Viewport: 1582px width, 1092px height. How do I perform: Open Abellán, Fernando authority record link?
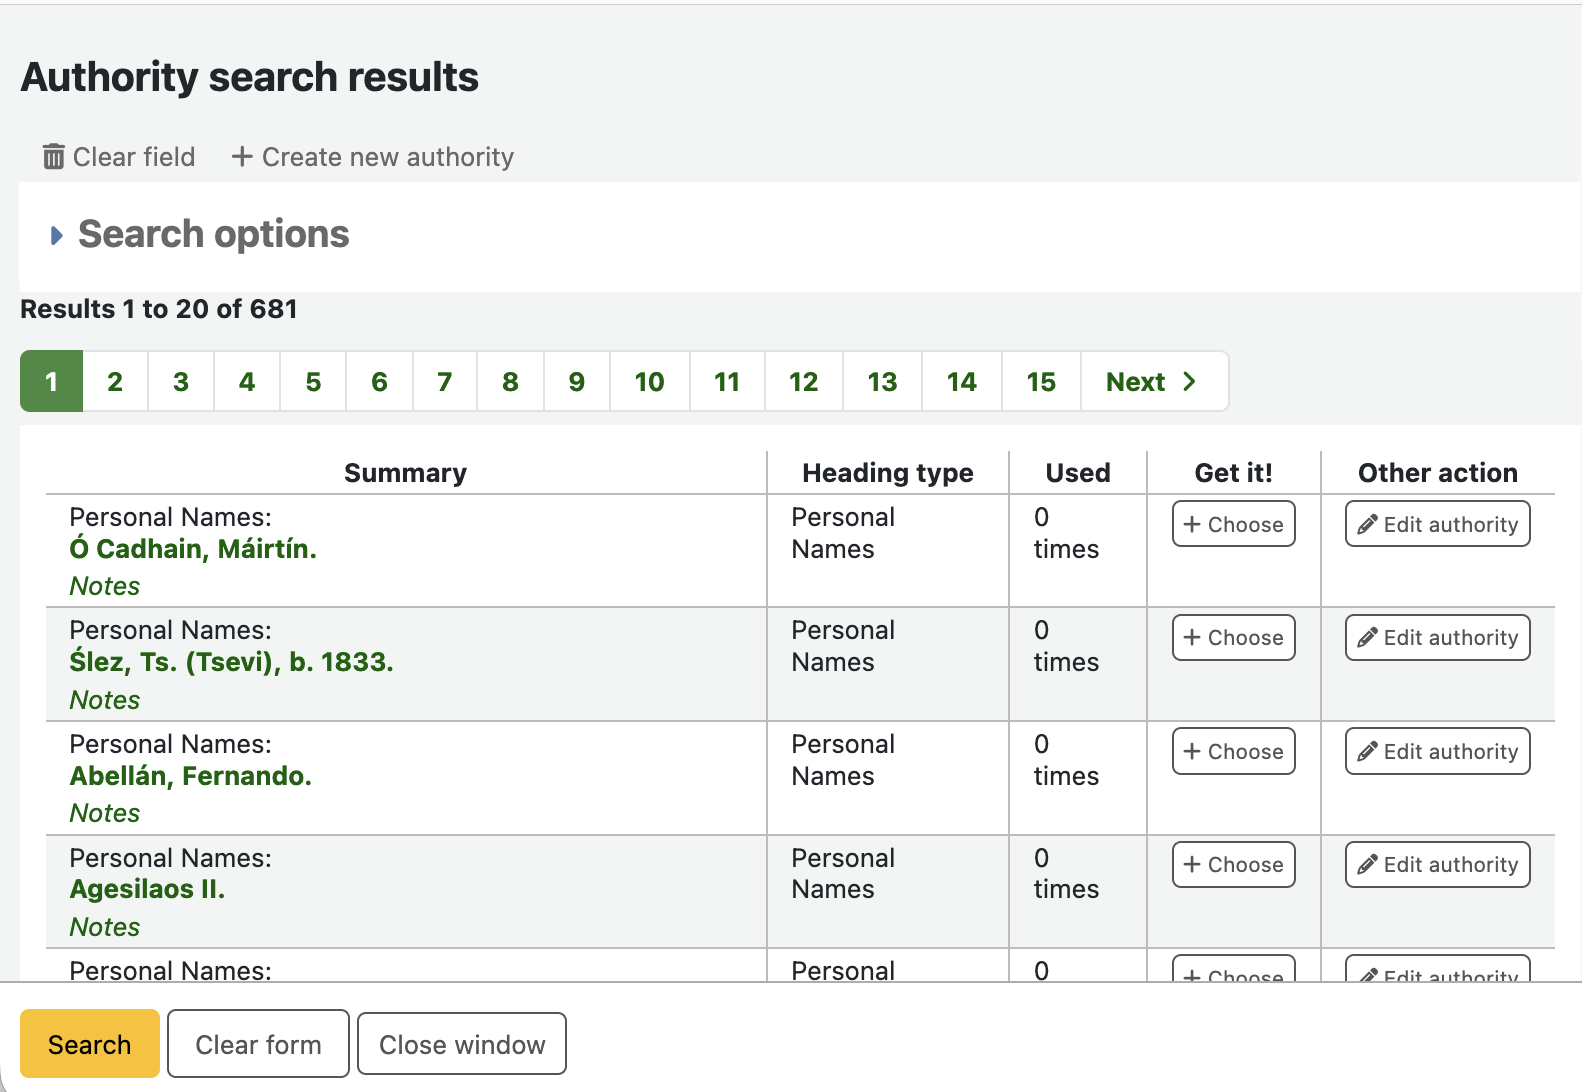[x=190, y=776]
